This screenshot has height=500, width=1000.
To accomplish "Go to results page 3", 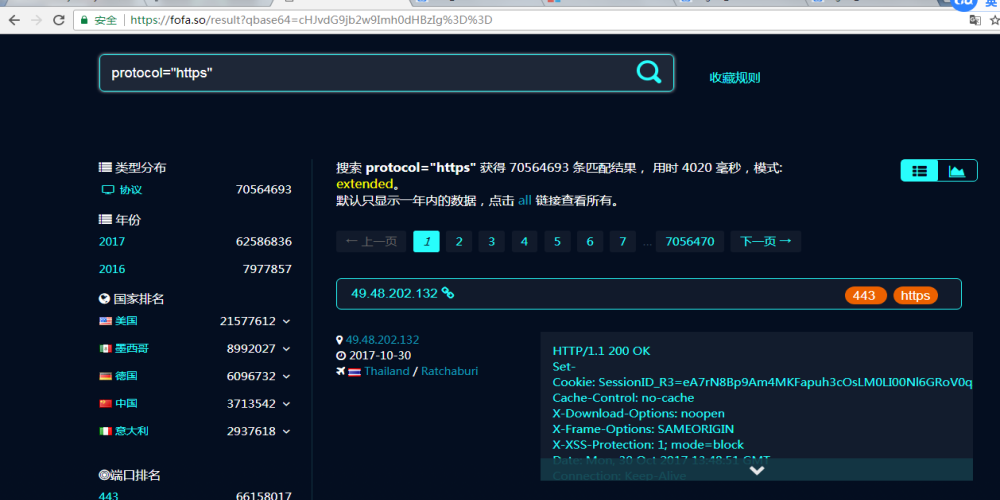I will [491, 241].
